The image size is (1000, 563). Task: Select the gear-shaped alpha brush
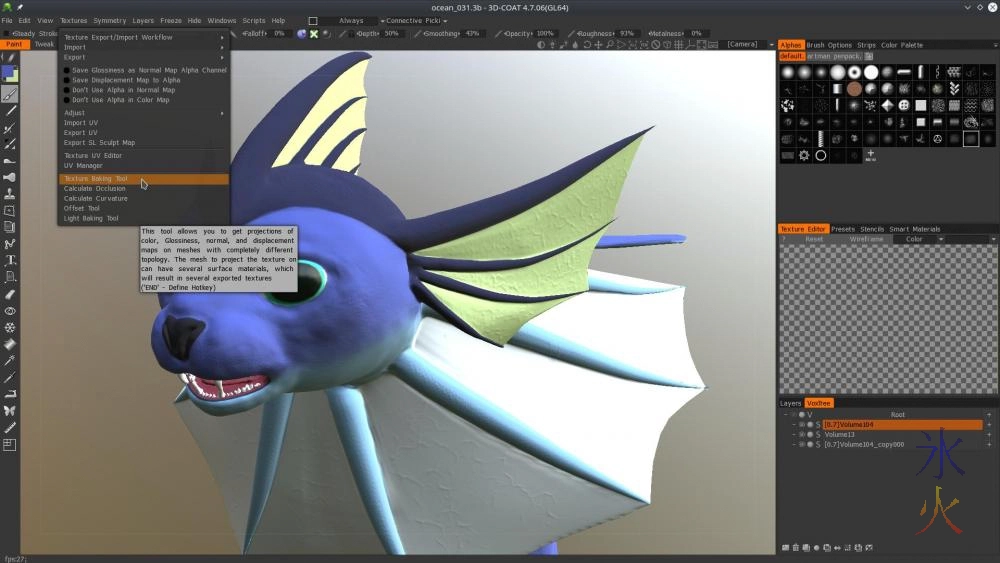(804, 156)
